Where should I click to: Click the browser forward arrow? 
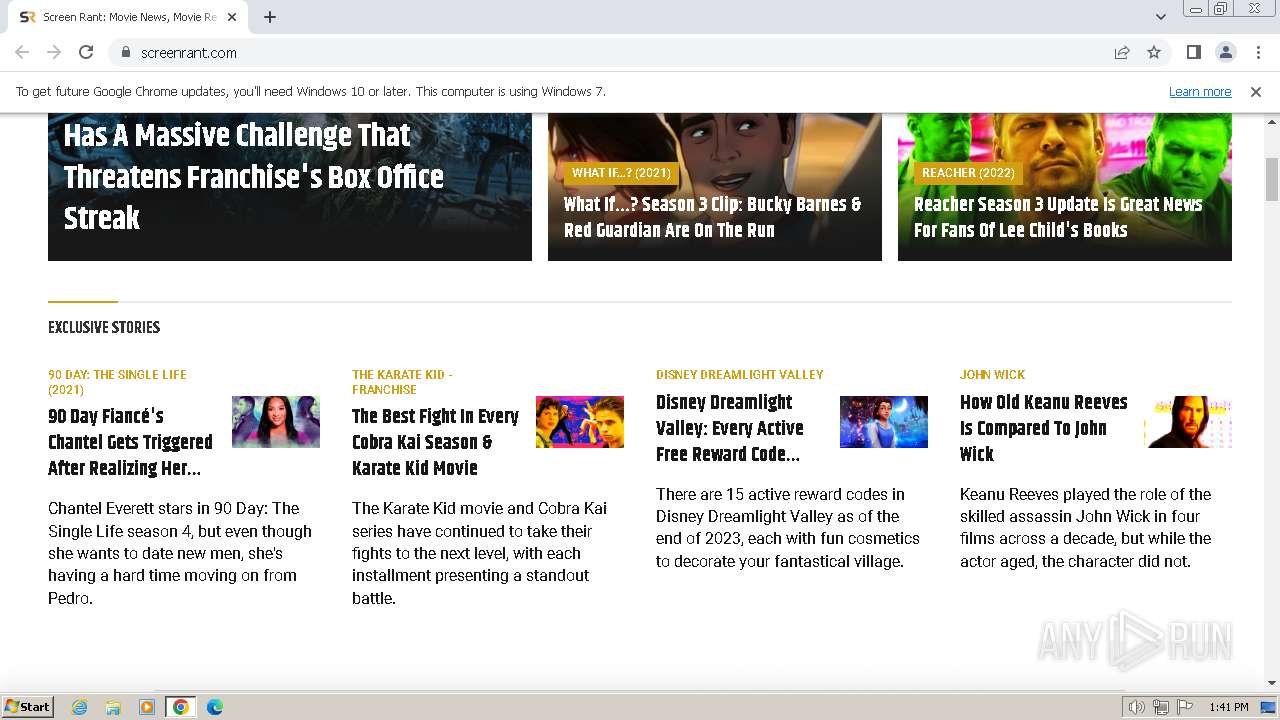point(54,52)
